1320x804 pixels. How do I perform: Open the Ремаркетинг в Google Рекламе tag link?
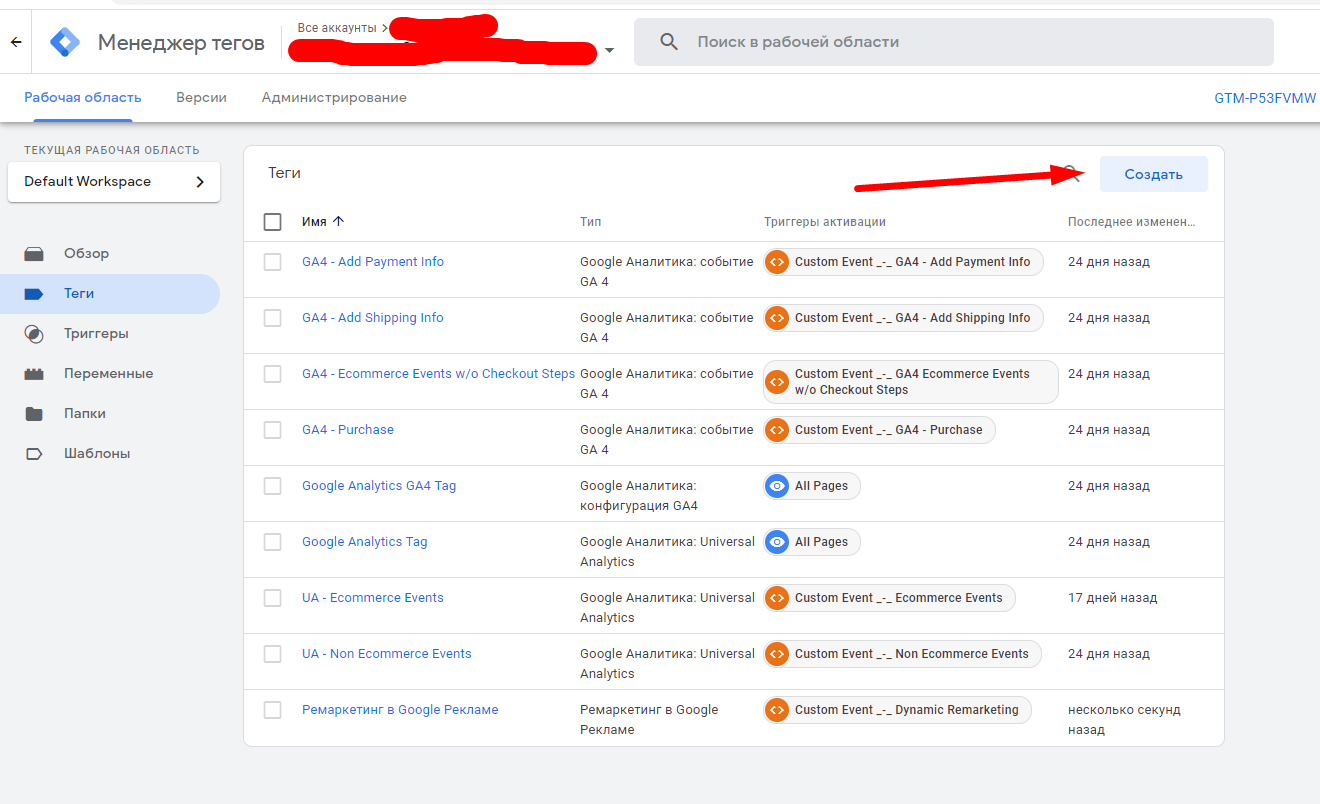click(400, 710)
